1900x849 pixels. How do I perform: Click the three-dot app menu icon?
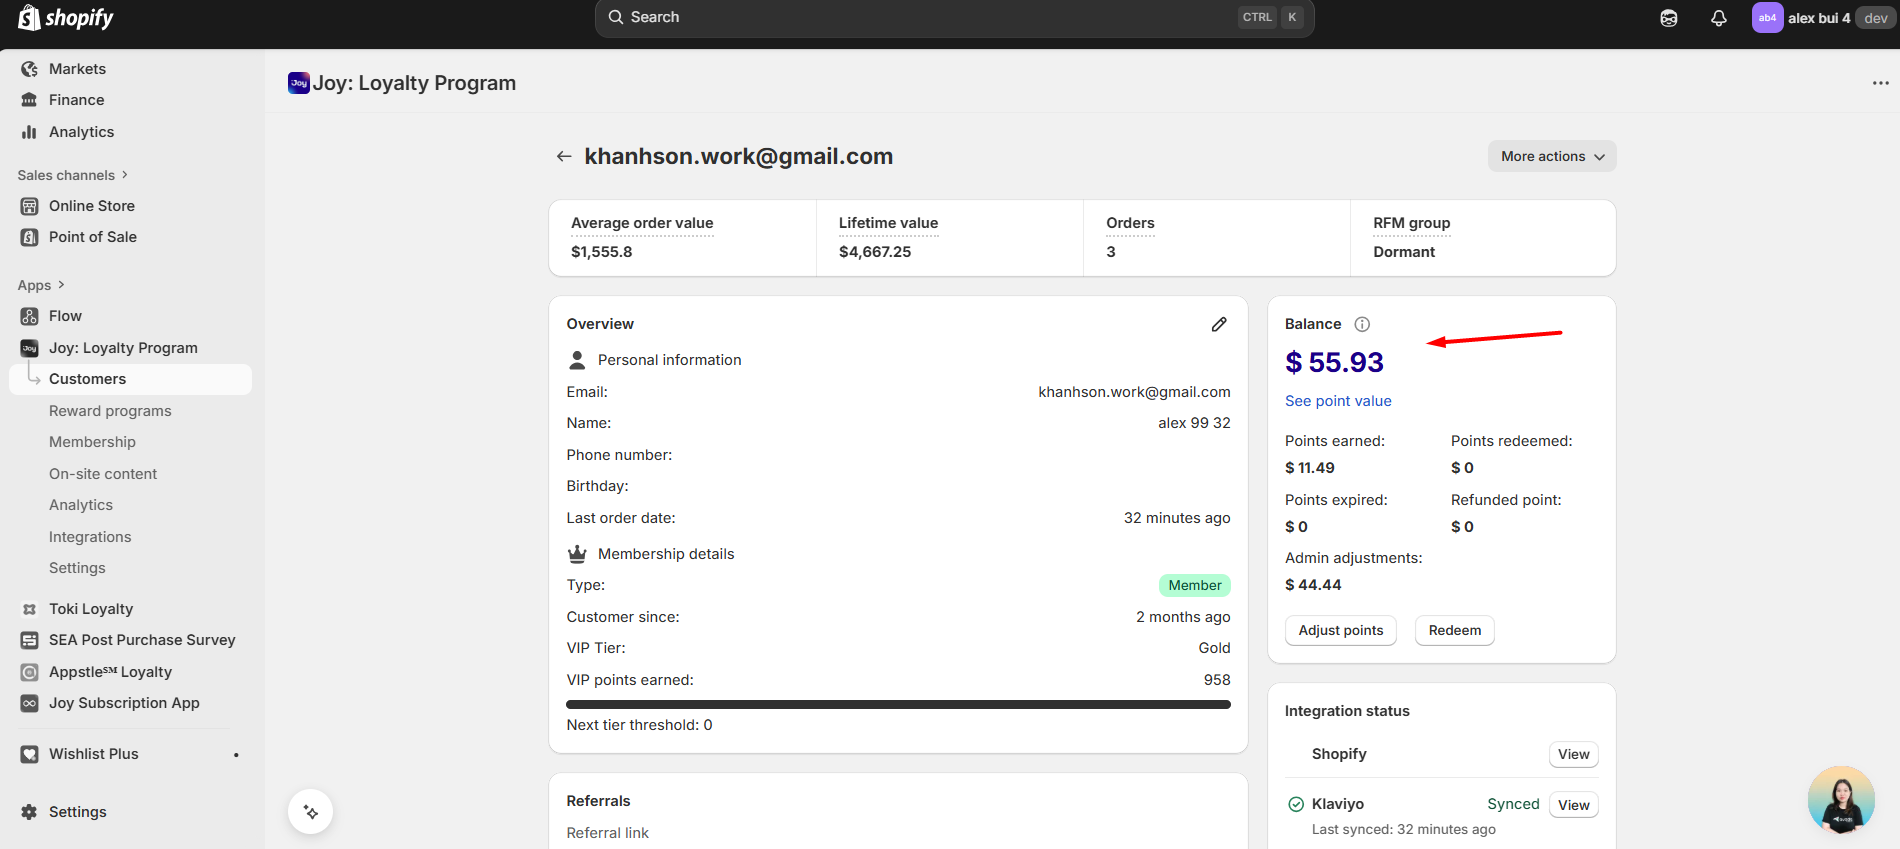[1880, 83]
